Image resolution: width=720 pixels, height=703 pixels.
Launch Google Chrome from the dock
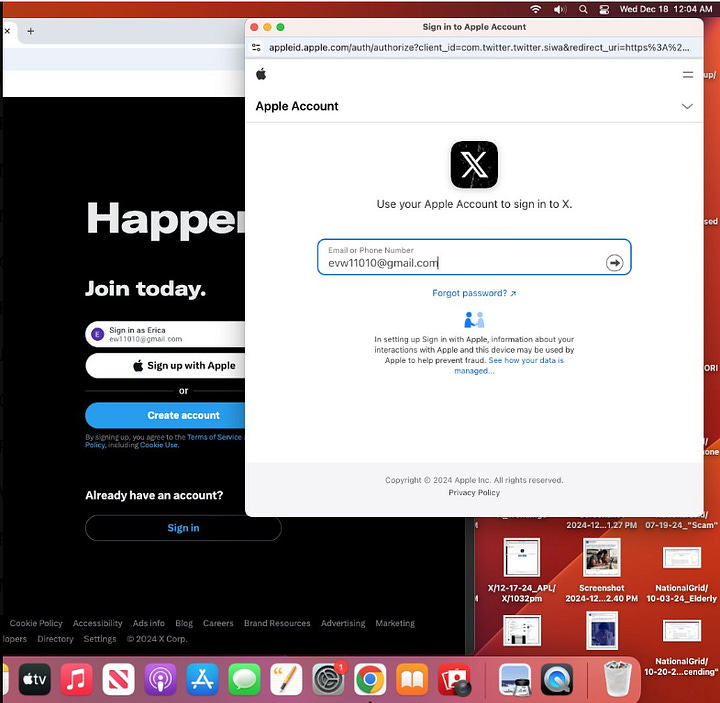click(370, 679)
